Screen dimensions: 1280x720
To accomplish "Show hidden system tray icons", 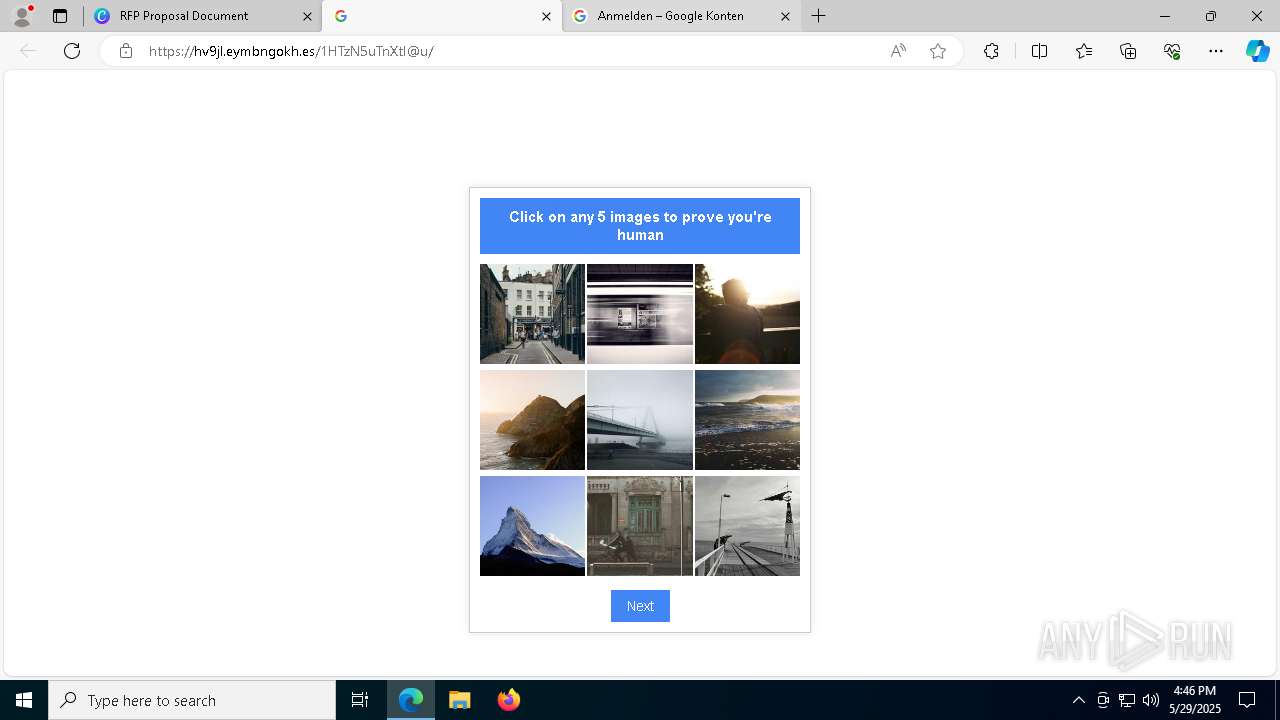I will [1078, 700].
